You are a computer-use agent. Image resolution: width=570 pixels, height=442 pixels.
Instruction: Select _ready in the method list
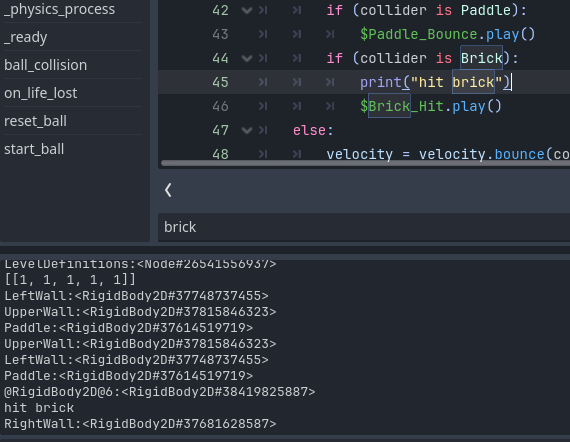25,37
